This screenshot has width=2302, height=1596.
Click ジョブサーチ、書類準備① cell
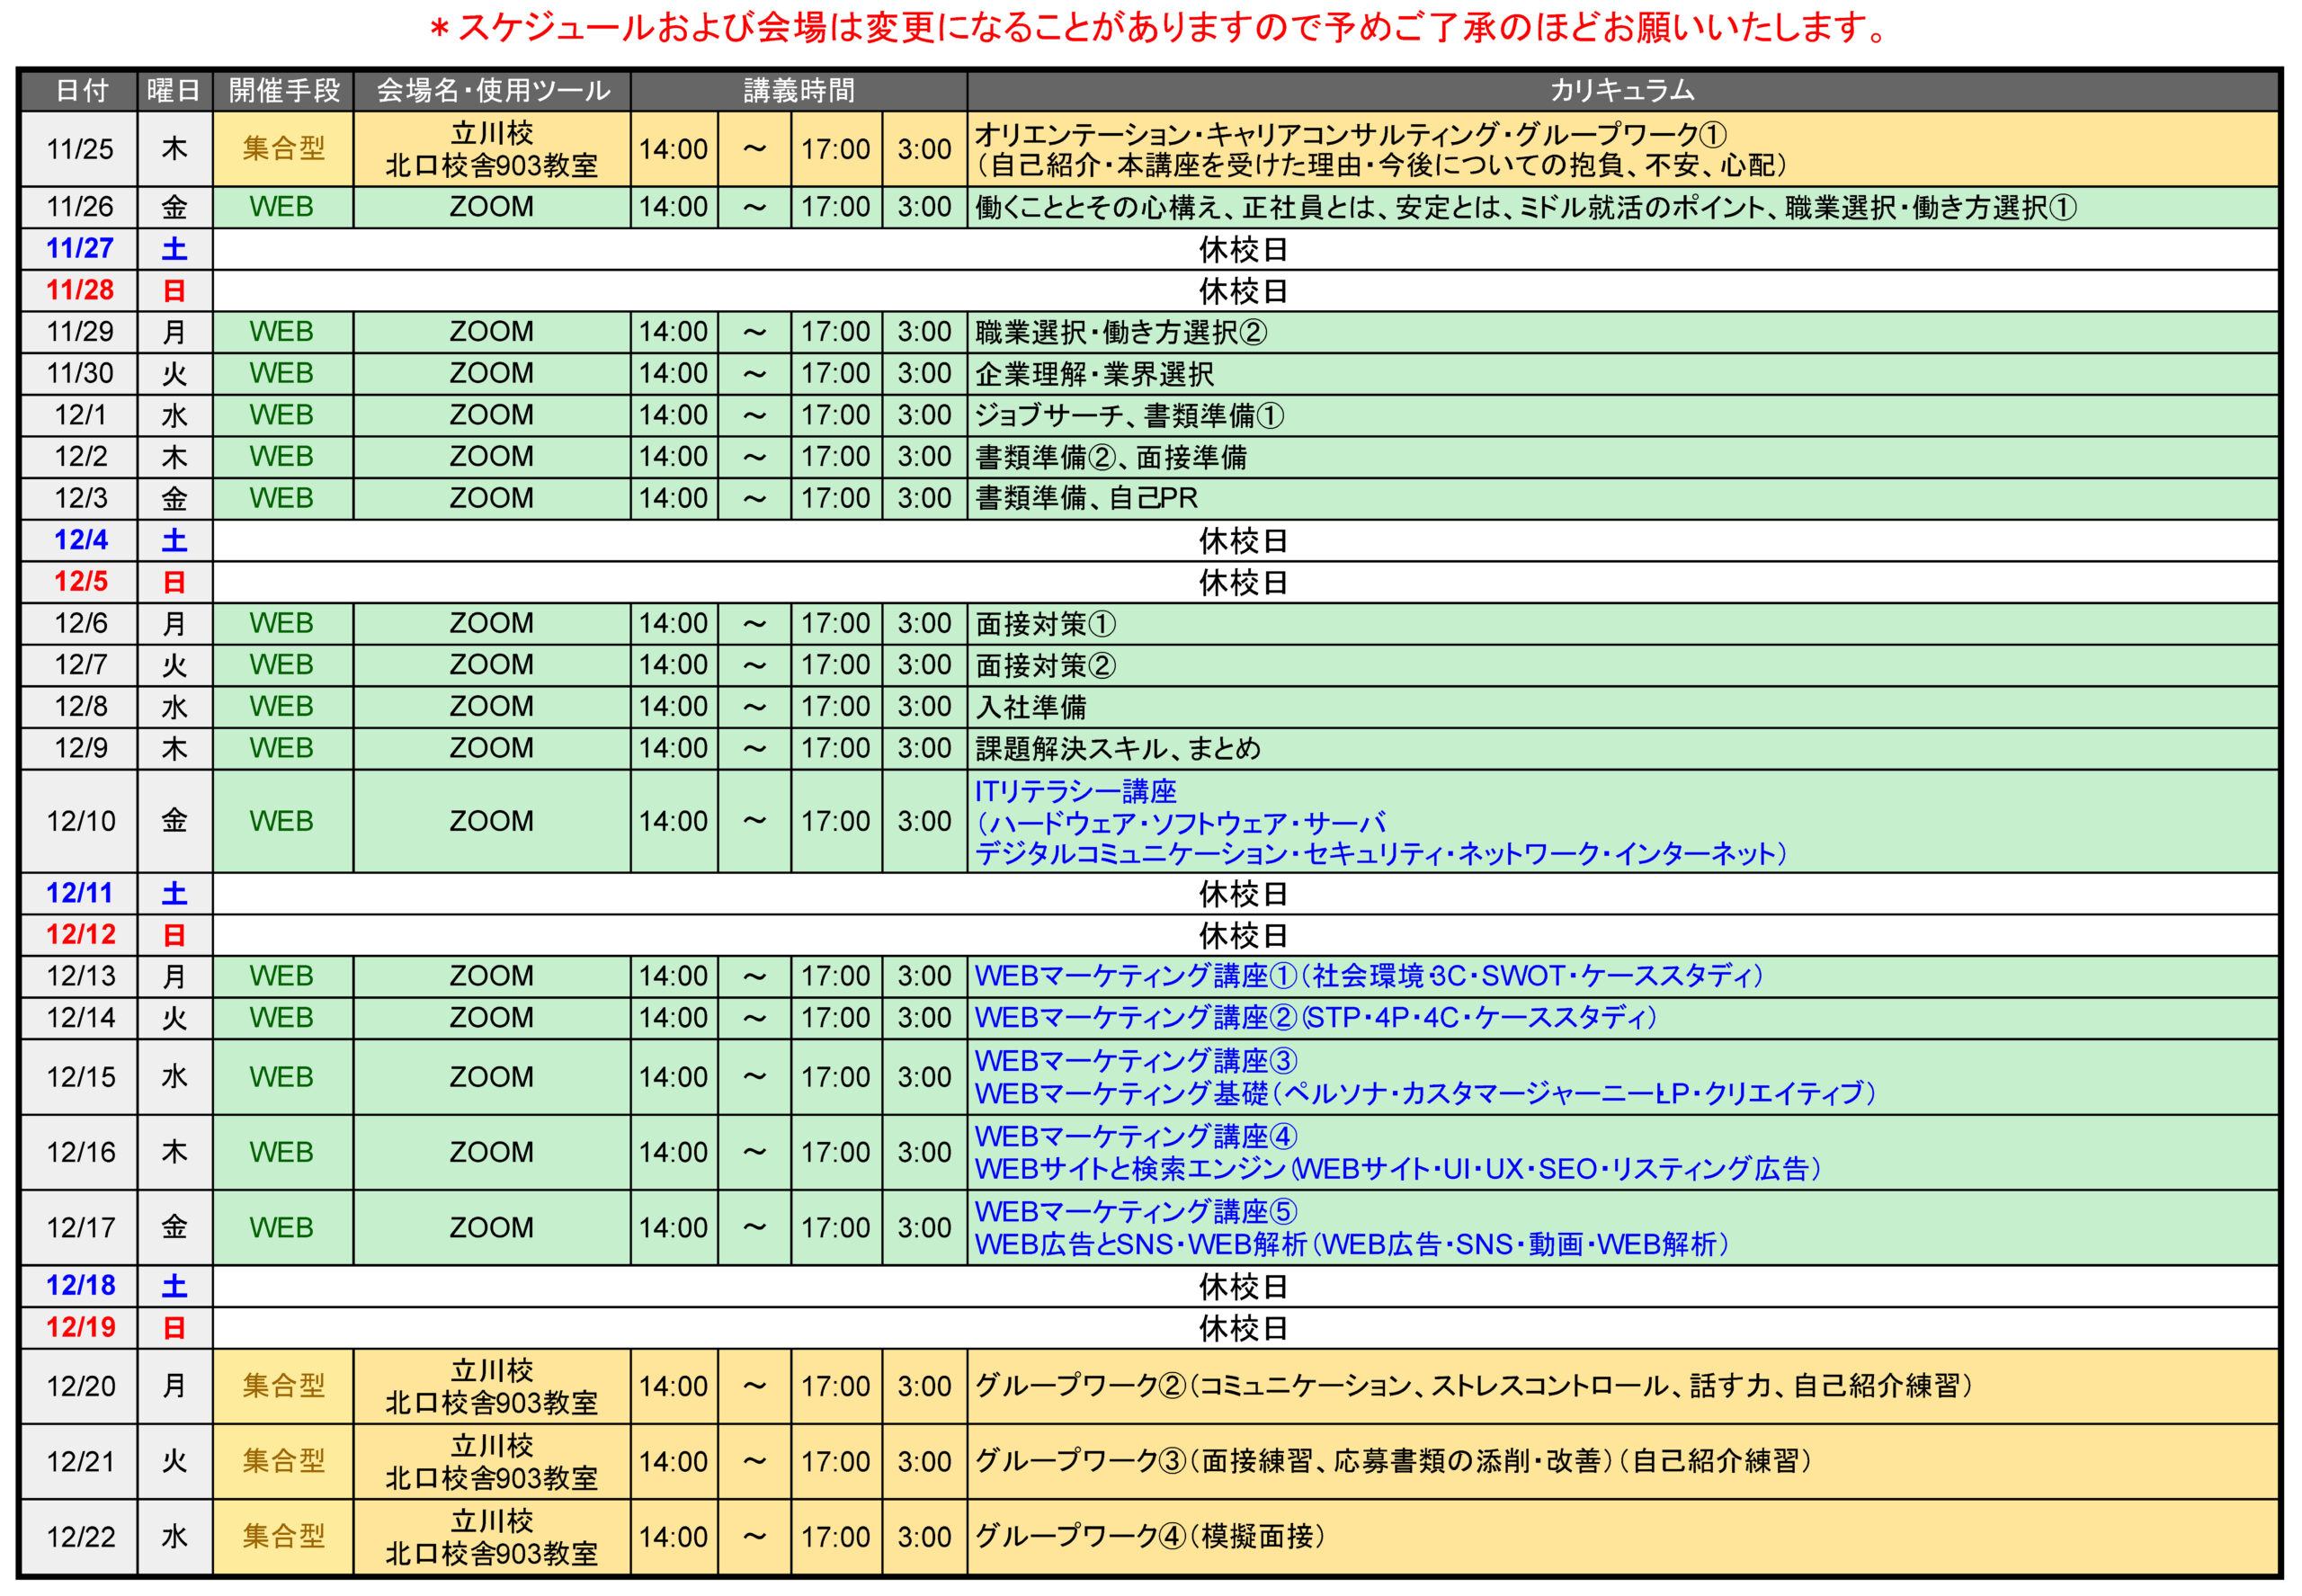(1622, 415)
